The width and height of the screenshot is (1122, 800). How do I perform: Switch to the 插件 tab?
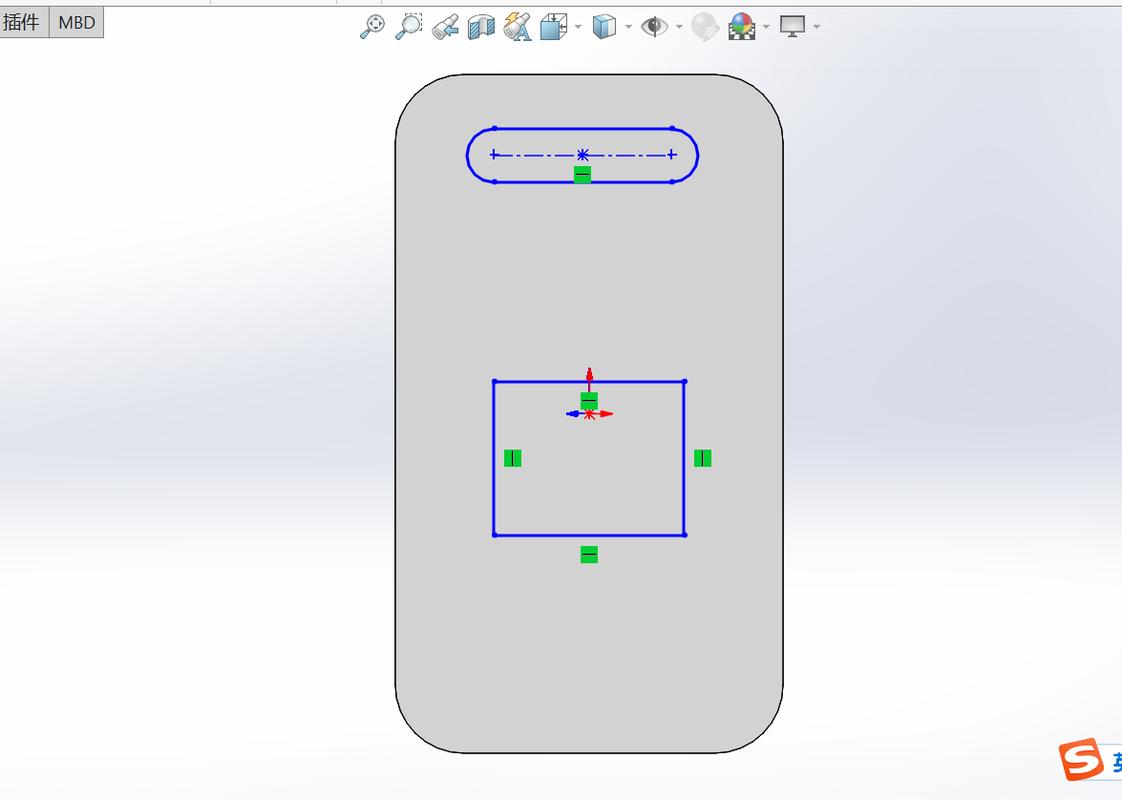(22, 22)
